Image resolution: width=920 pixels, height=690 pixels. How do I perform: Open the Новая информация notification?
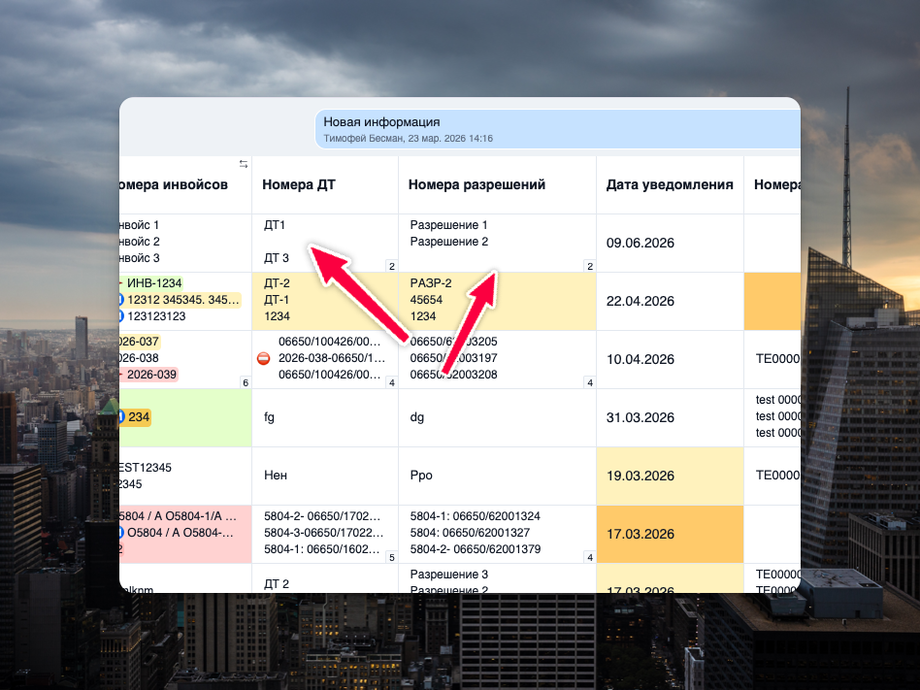558,129
